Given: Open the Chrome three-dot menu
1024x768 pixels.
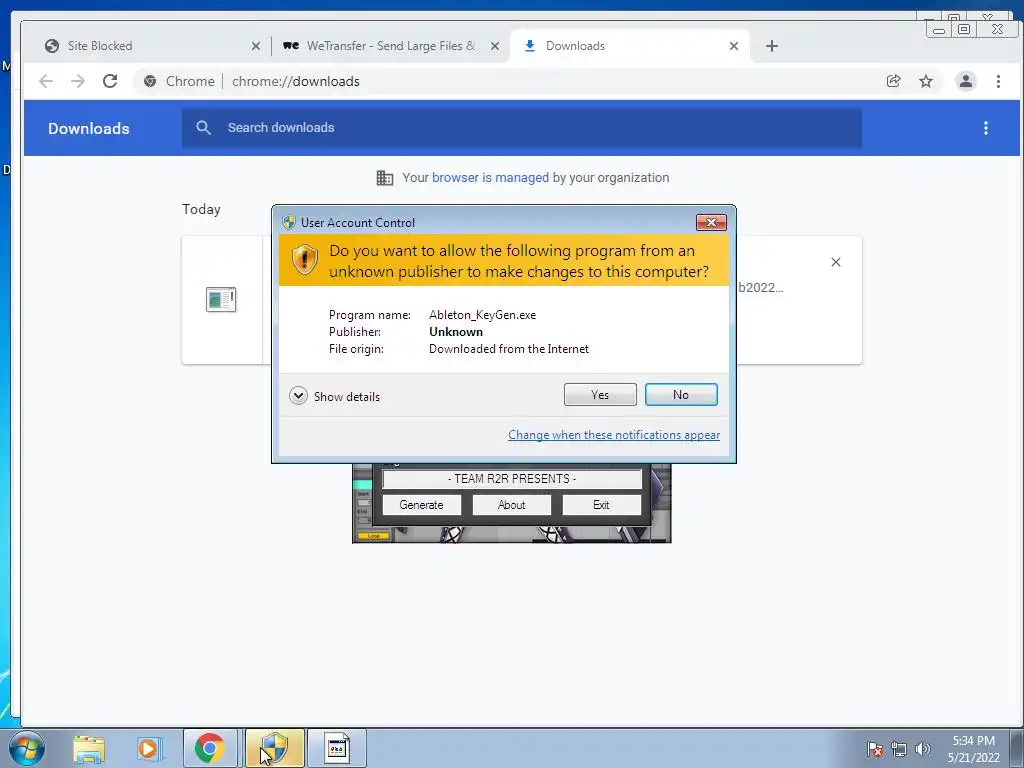Looking at the screenshot, I should (x=998, y=81).
